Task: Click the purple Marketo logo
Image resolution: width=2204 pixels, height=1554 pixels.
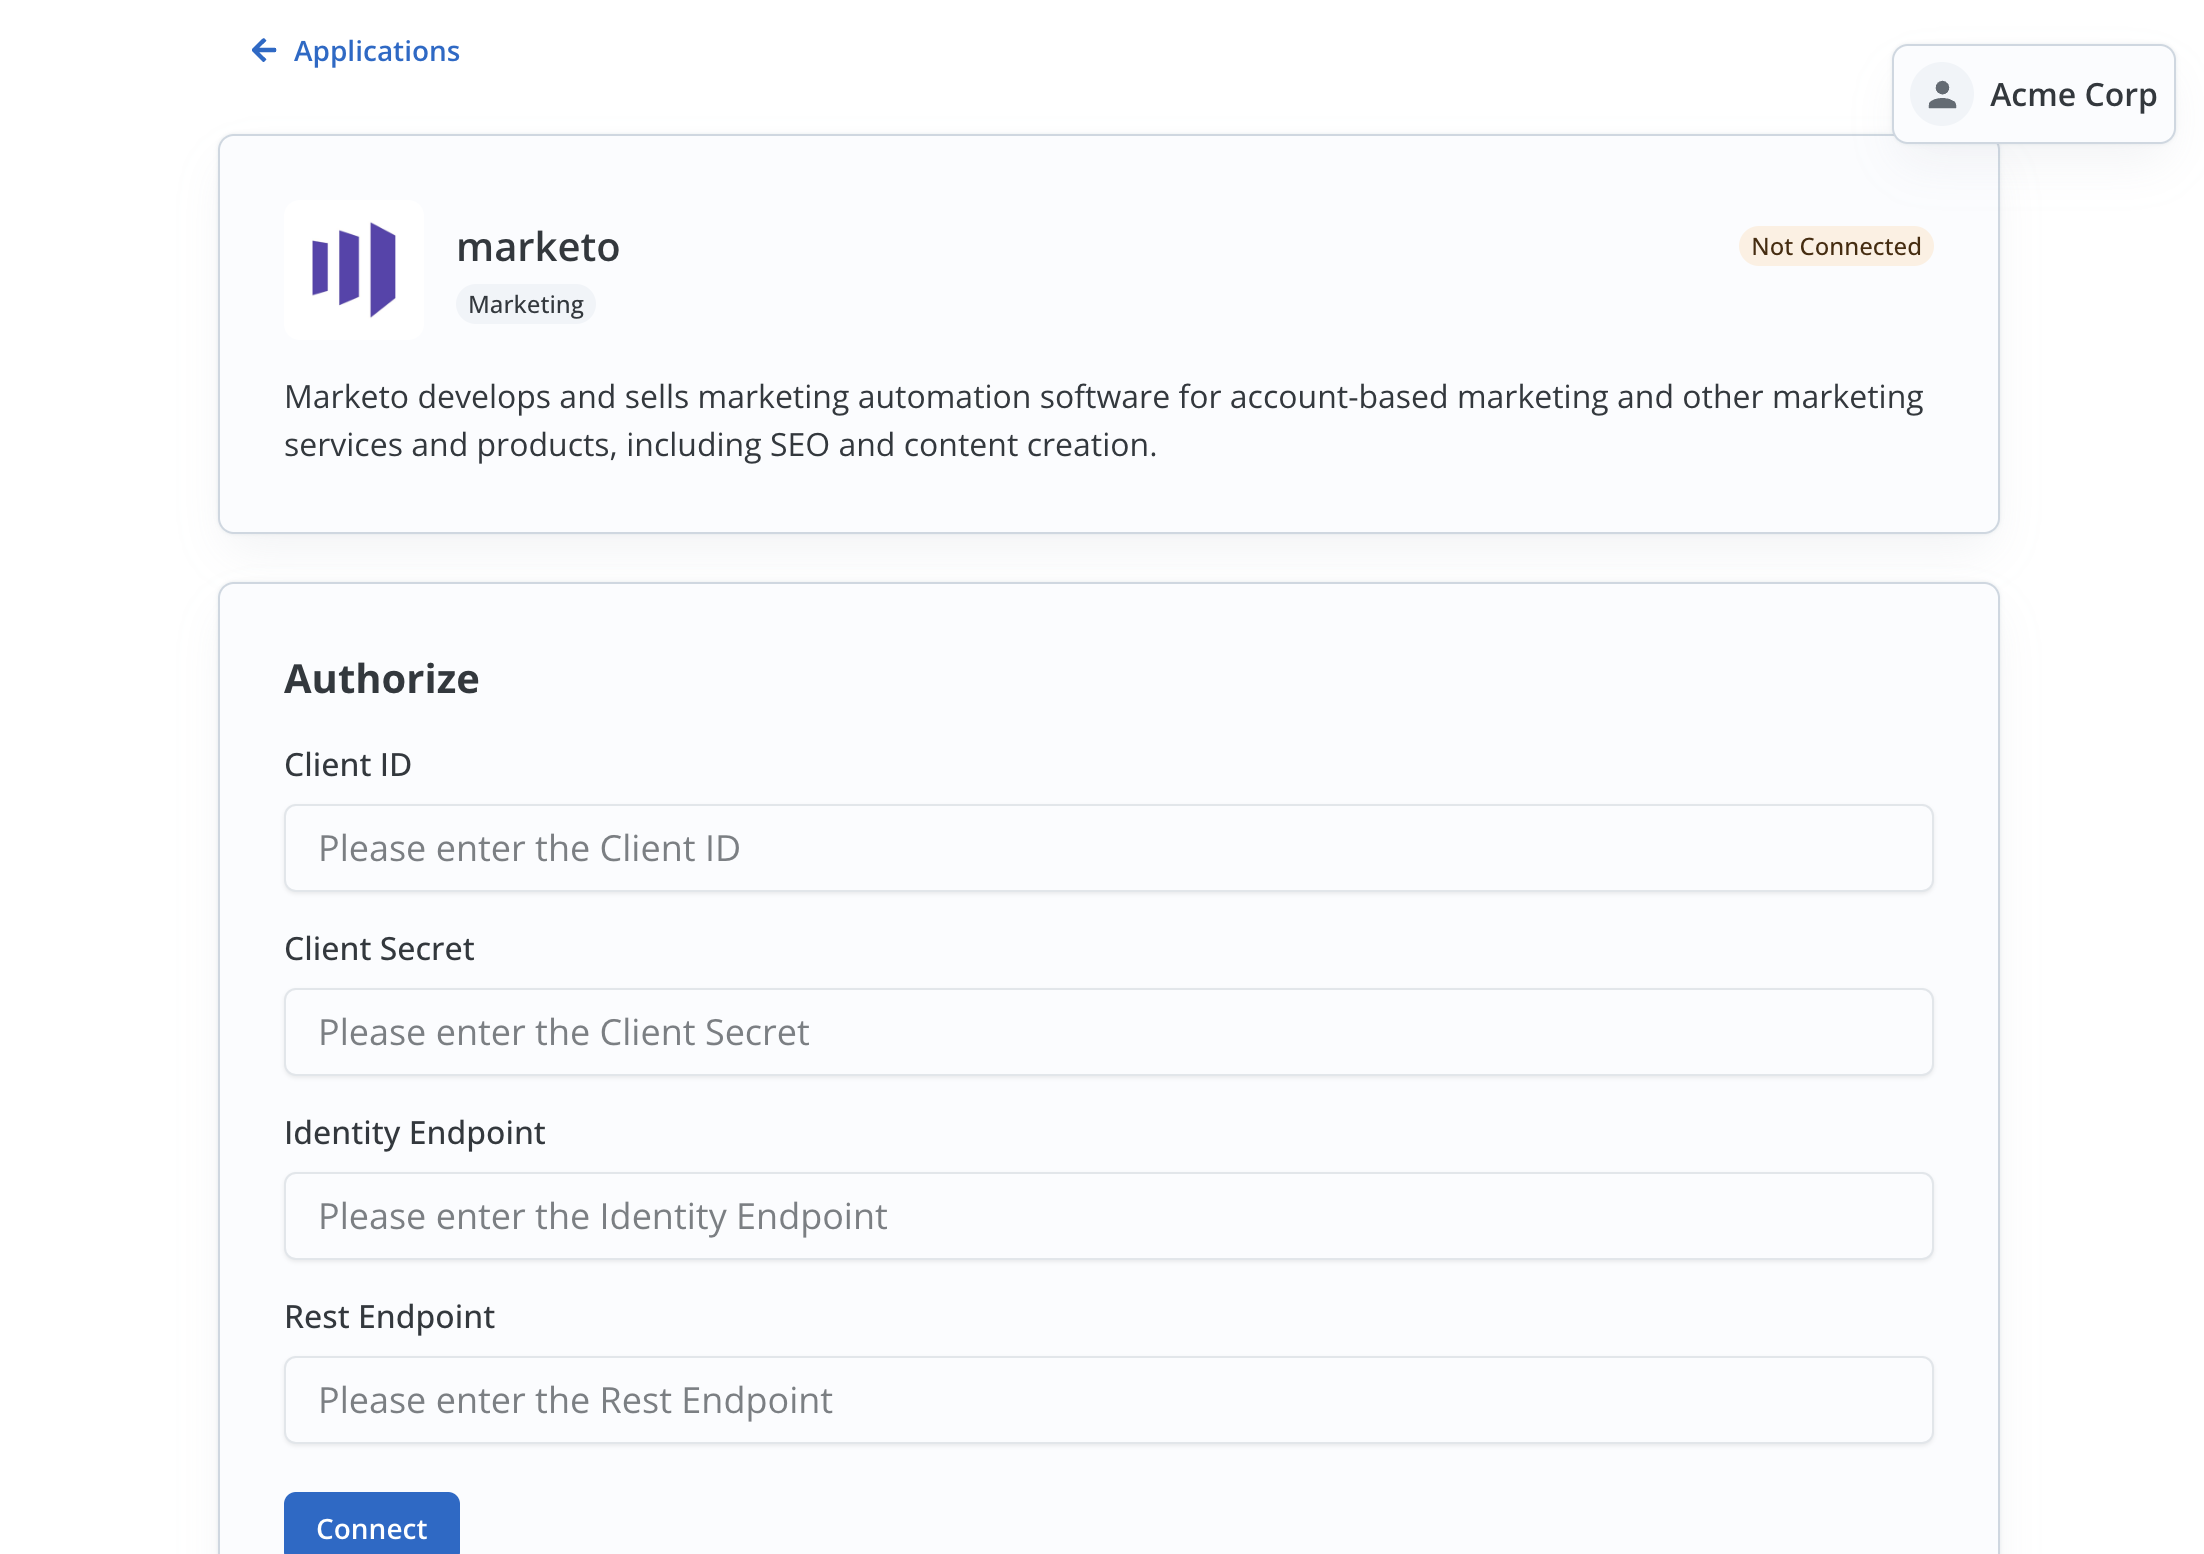Action: click(x=354, y=270)
